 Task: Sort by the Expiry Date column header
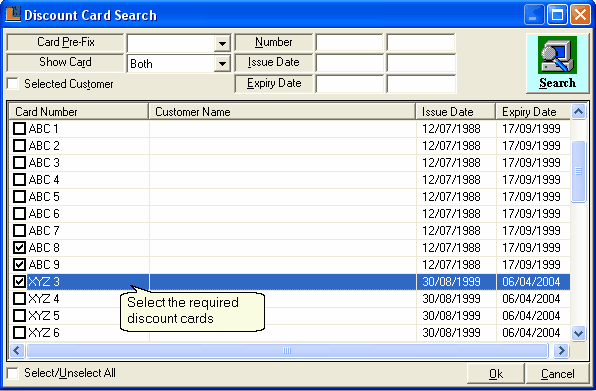(x=533, y=112)
